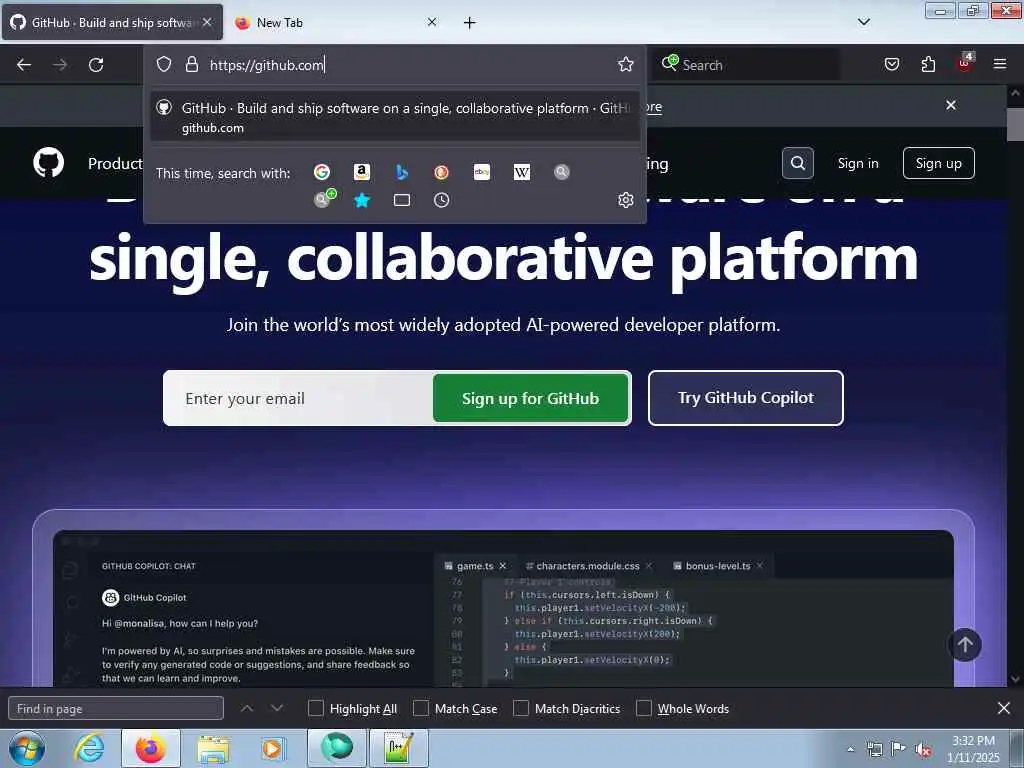Screen dimensions: 1024x768
Task: Search with Amazon one-off engine icon
Action: (x=362, y=172)
